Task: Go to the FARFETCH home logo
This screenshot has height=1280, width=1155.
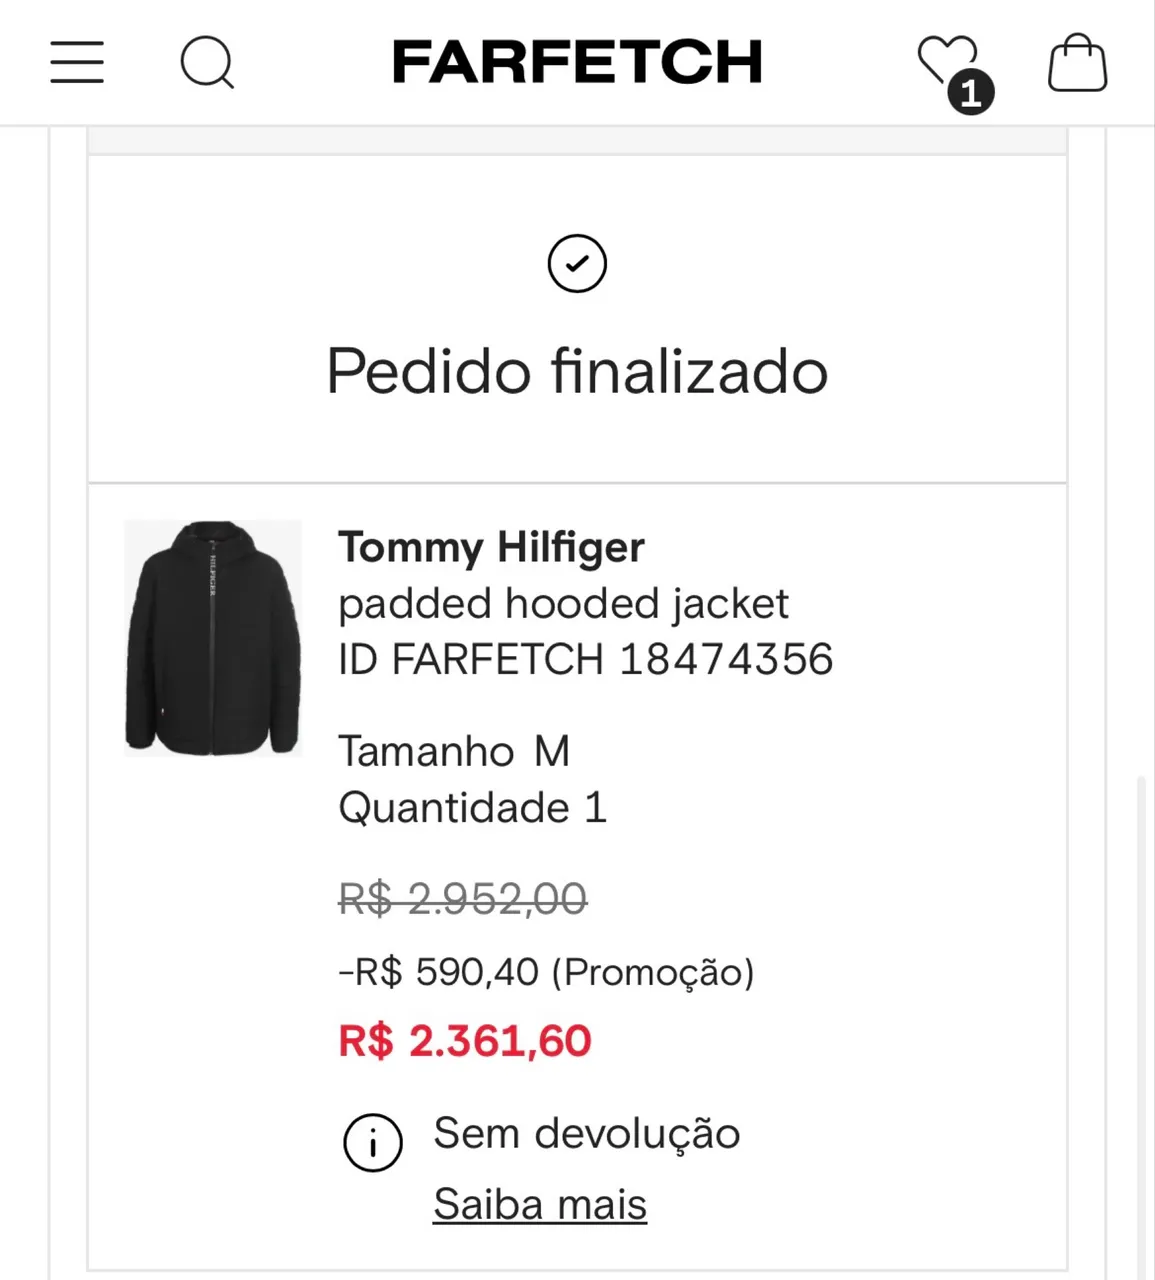Action: [577, 62]
